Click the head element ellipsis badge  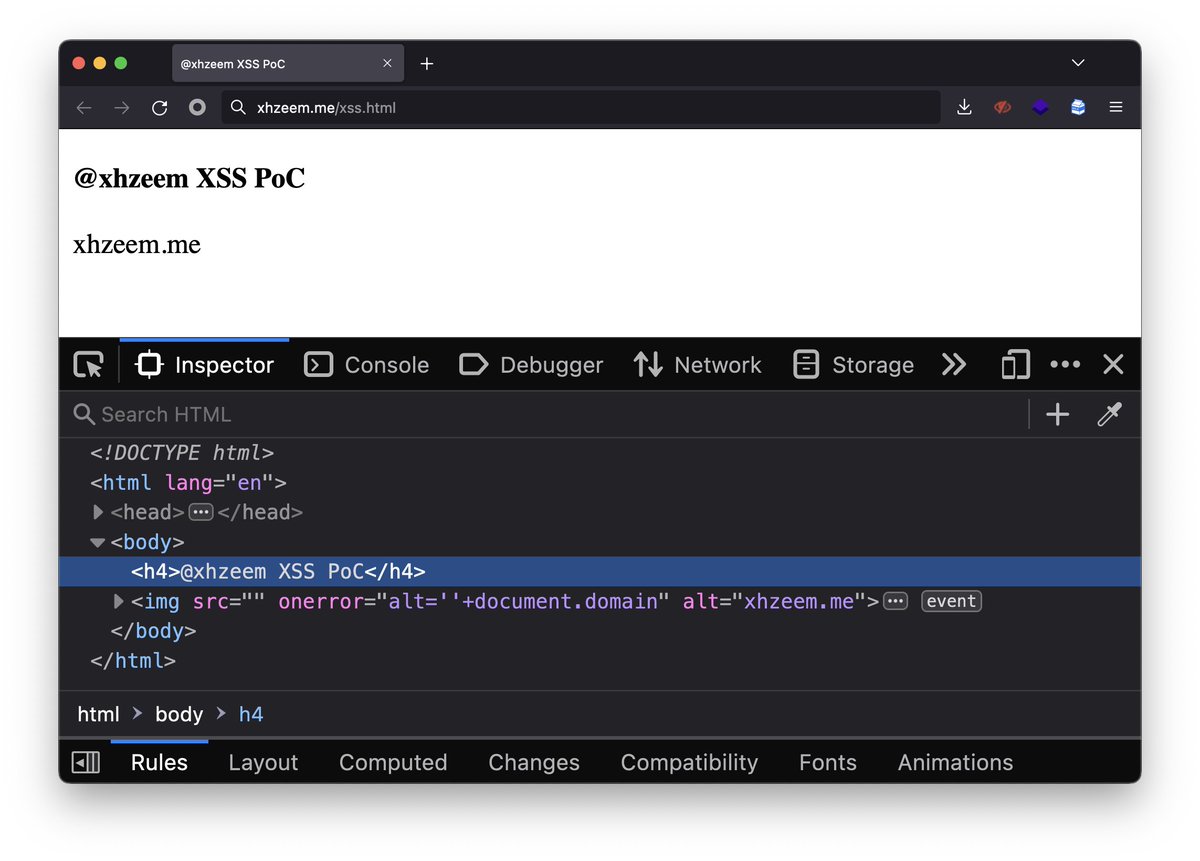201,512
